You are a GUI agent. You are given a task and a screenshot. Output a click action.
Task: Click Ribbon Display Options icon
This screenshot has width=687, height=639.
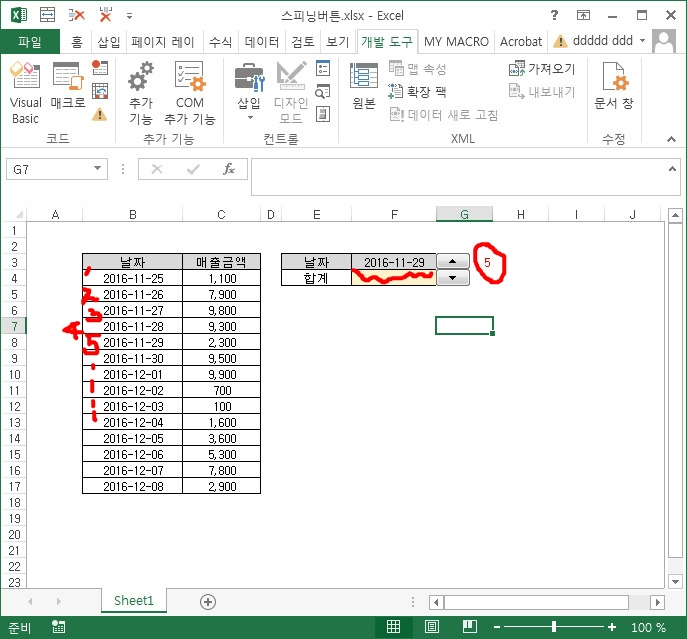tap(583, 15)
